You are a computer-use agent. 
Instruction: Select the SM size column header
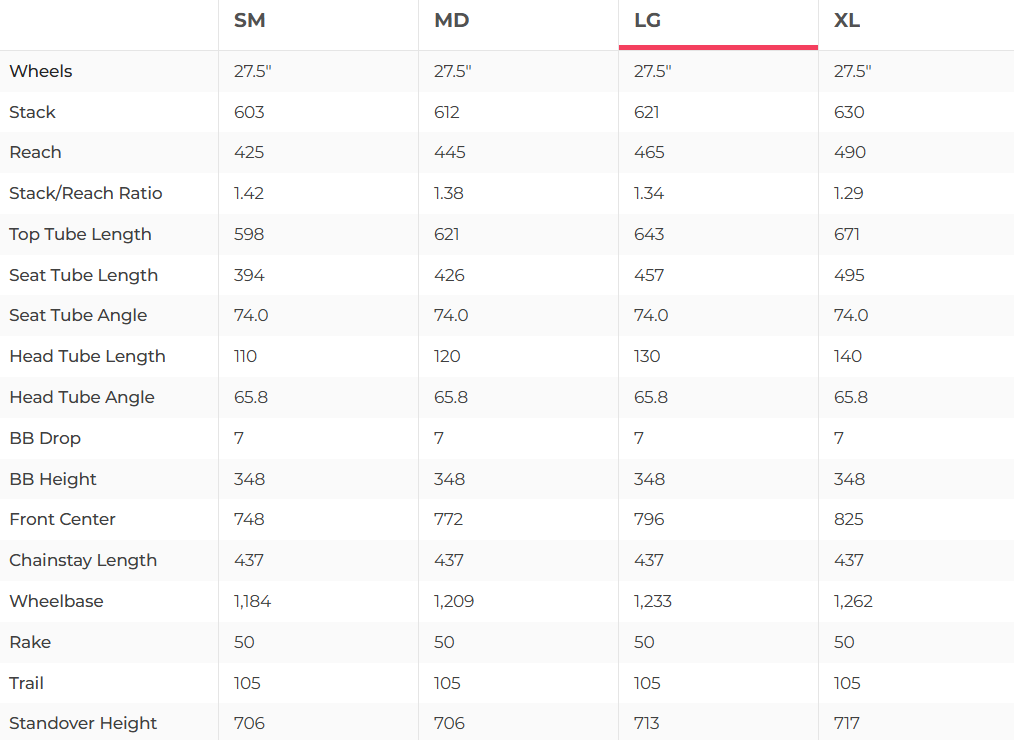250,21
